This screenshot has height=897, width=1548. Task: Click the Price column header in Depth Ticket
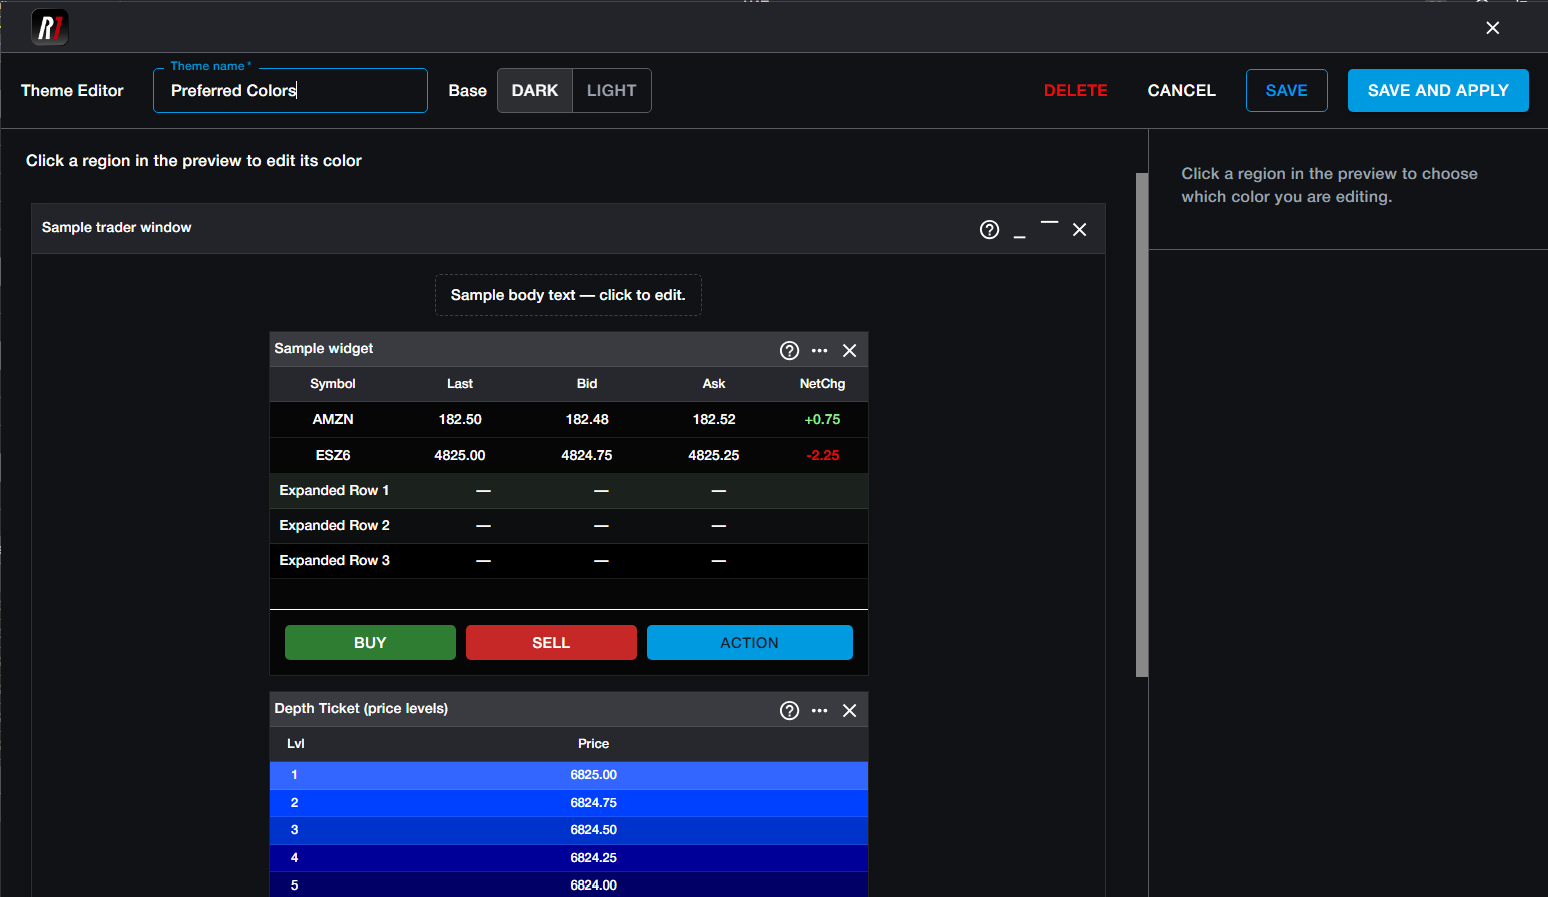pyautogui.click(x=594, y=744)
